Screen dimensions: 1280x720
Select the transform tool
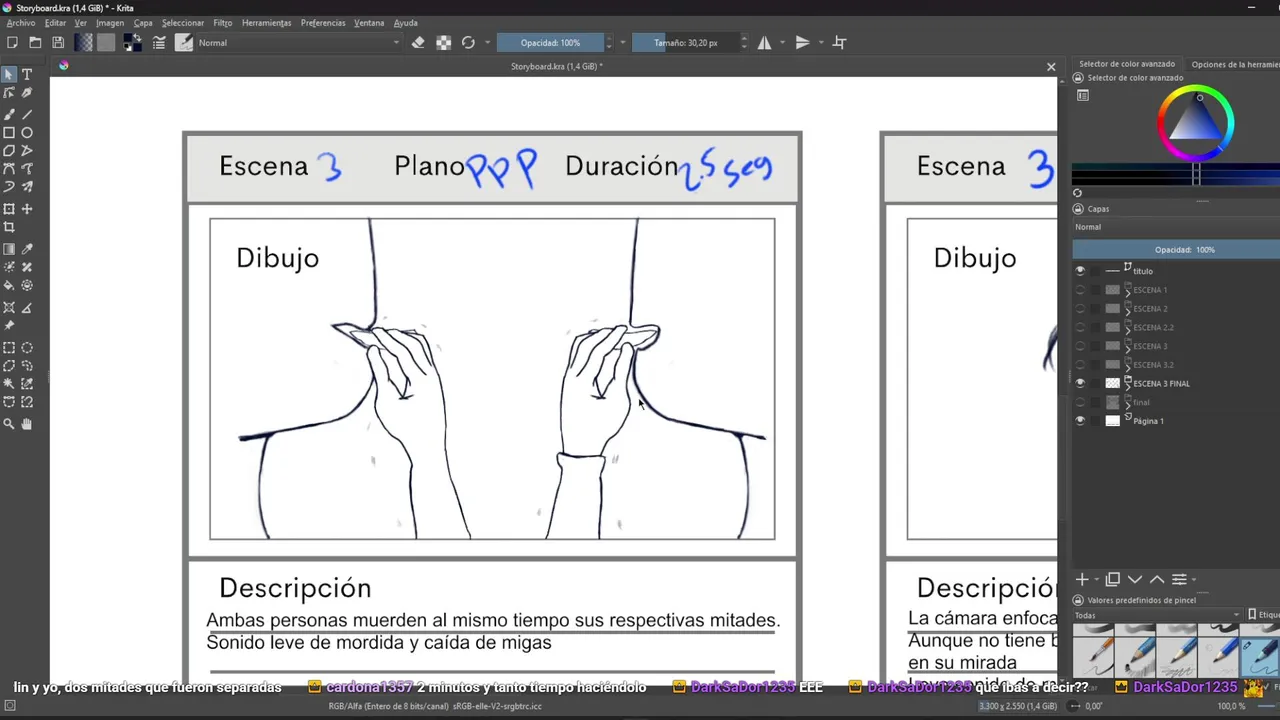pyautogui.click(x=9, y=209)
